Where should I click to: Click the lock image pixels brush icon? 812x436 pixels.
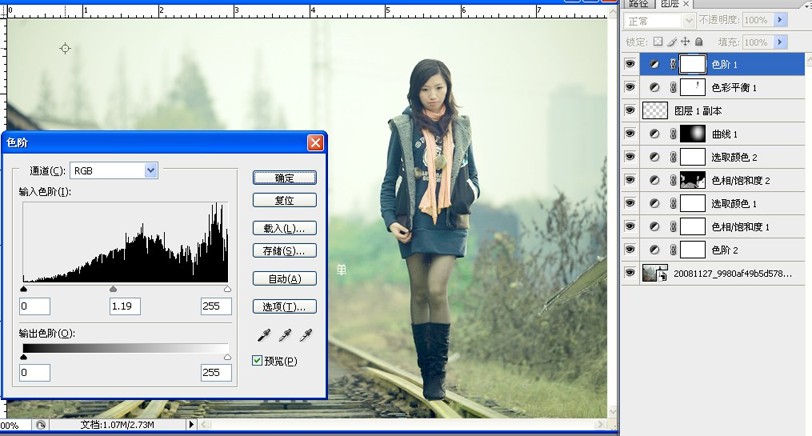coord(672,41)
